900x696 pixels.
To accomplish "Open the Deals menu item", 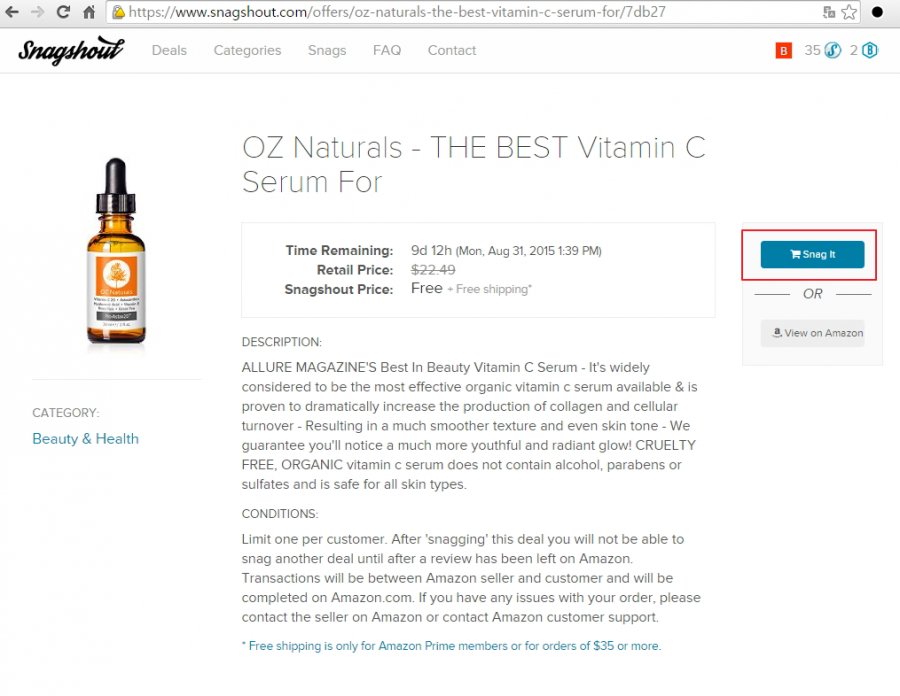I will click(x=169, y=50).
